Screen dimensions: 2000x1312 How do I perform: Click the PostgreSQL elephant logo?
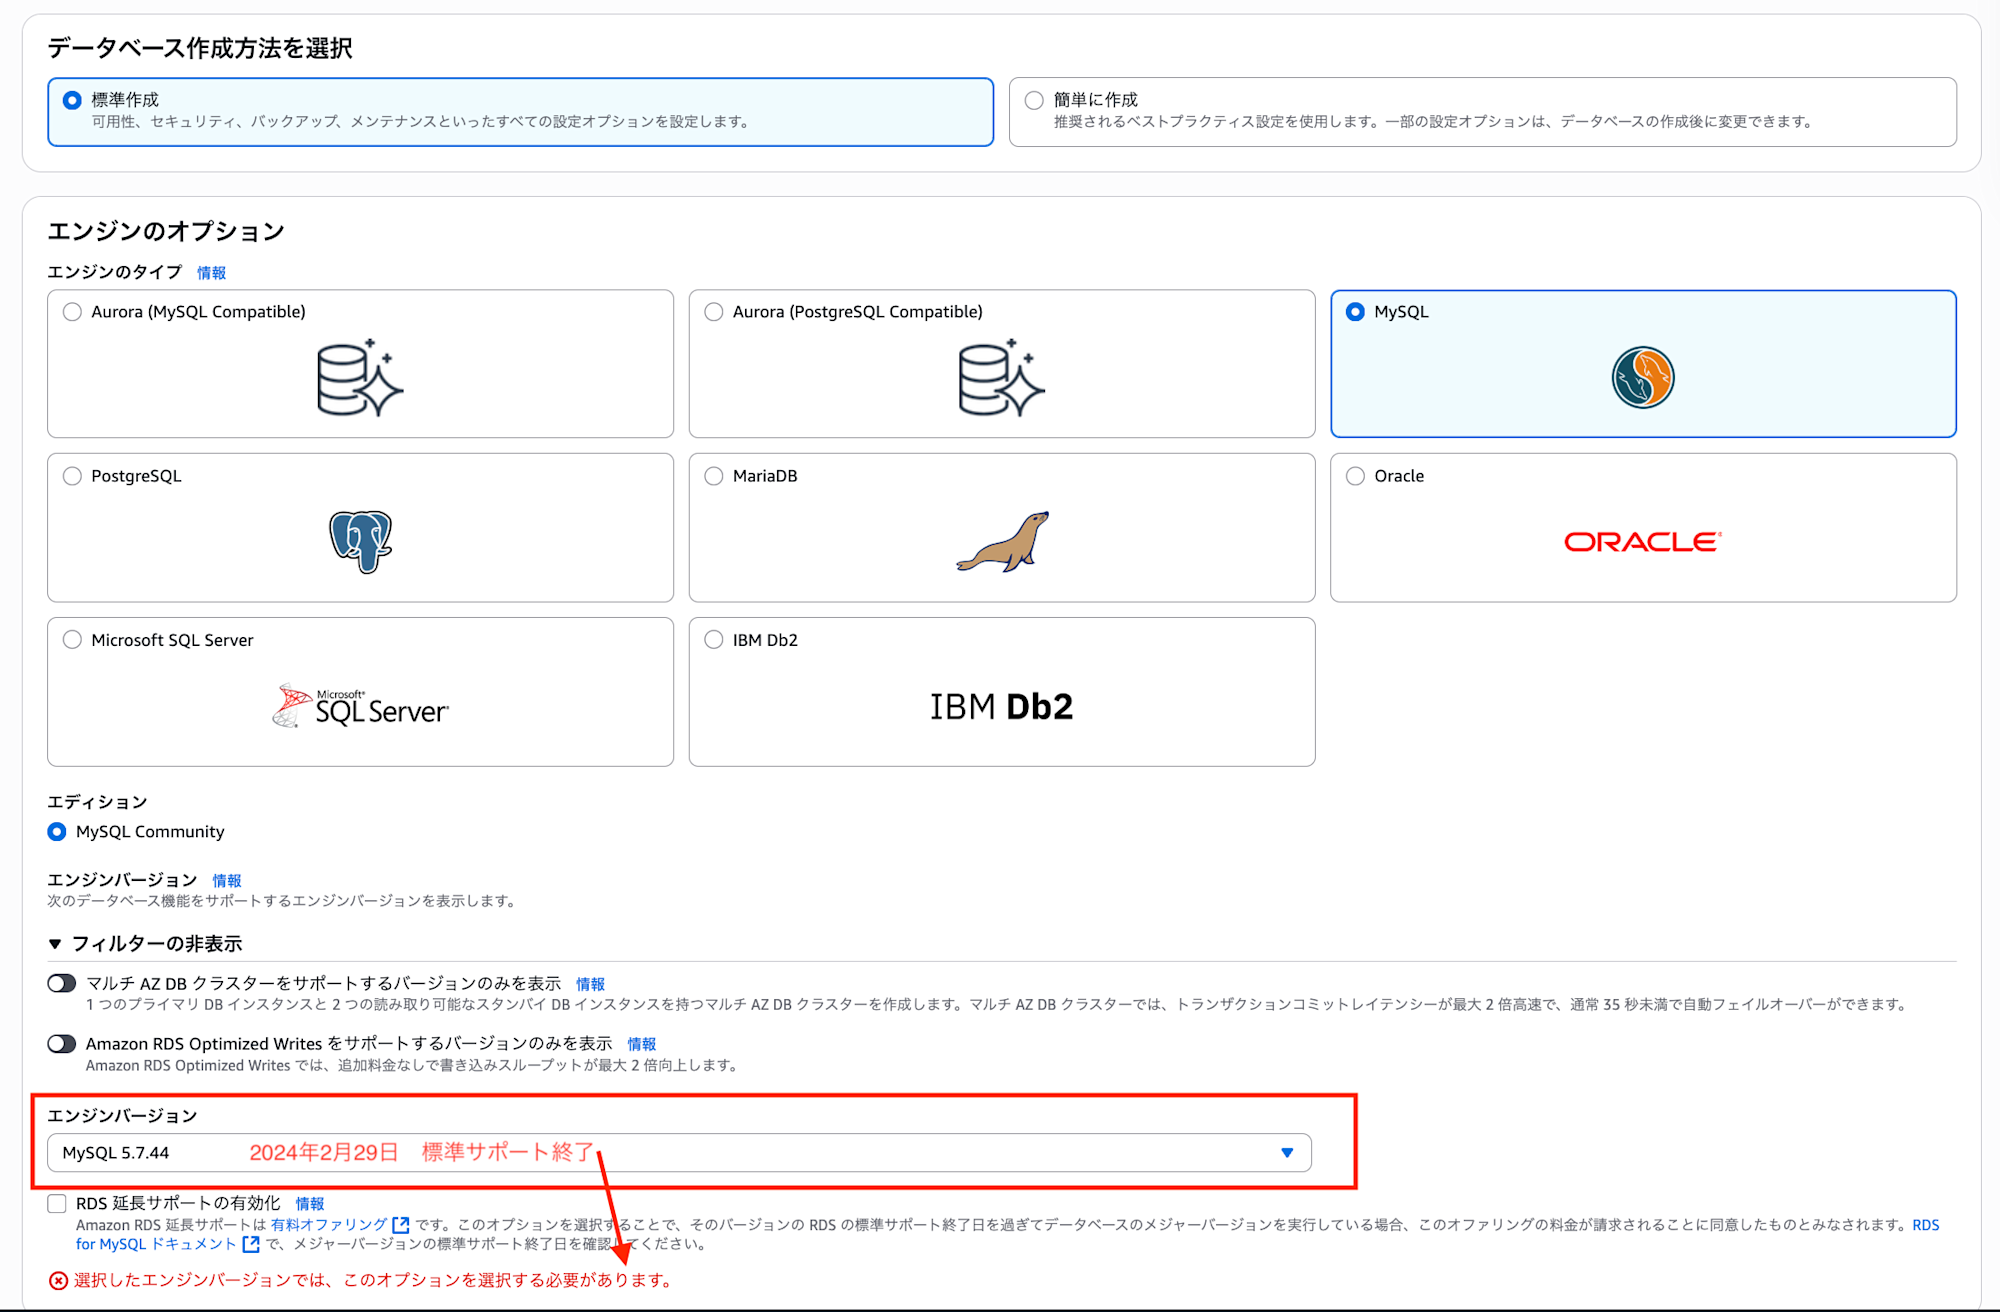coord(361,541)
